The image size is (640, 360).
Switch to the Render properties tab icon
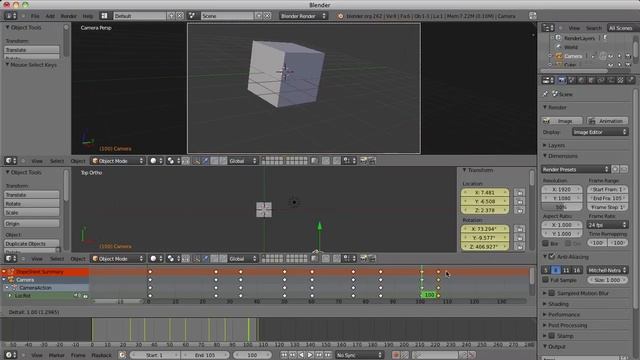[562, 80]
